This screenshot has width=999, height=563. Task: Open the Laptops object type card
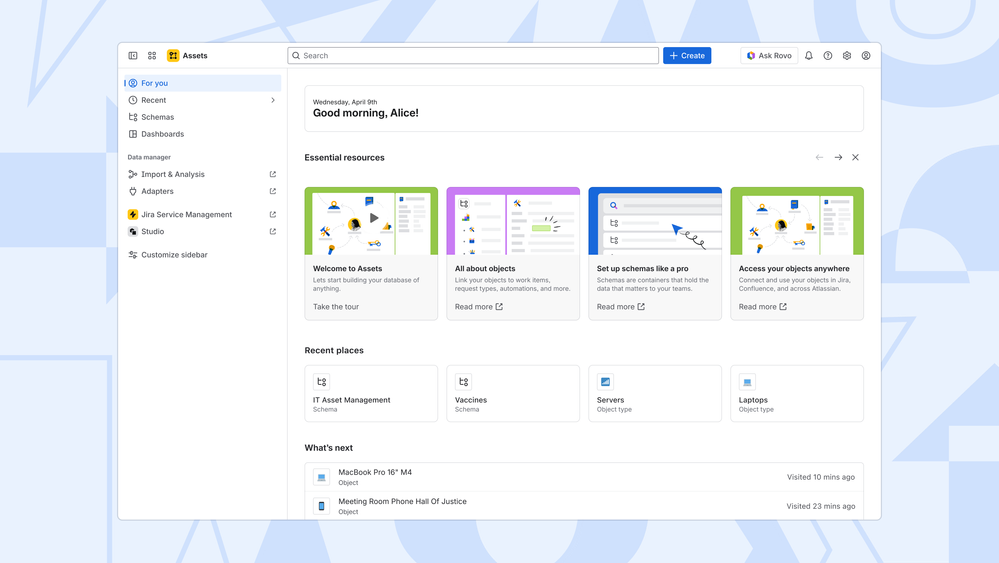pyautogui.click(x=797, y=393)
